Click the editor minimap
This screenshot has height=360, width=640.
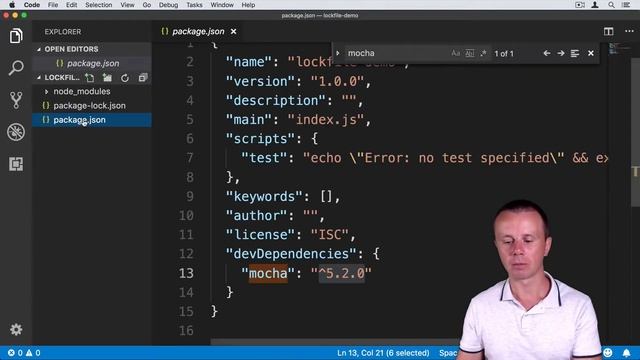coord(620,49)
